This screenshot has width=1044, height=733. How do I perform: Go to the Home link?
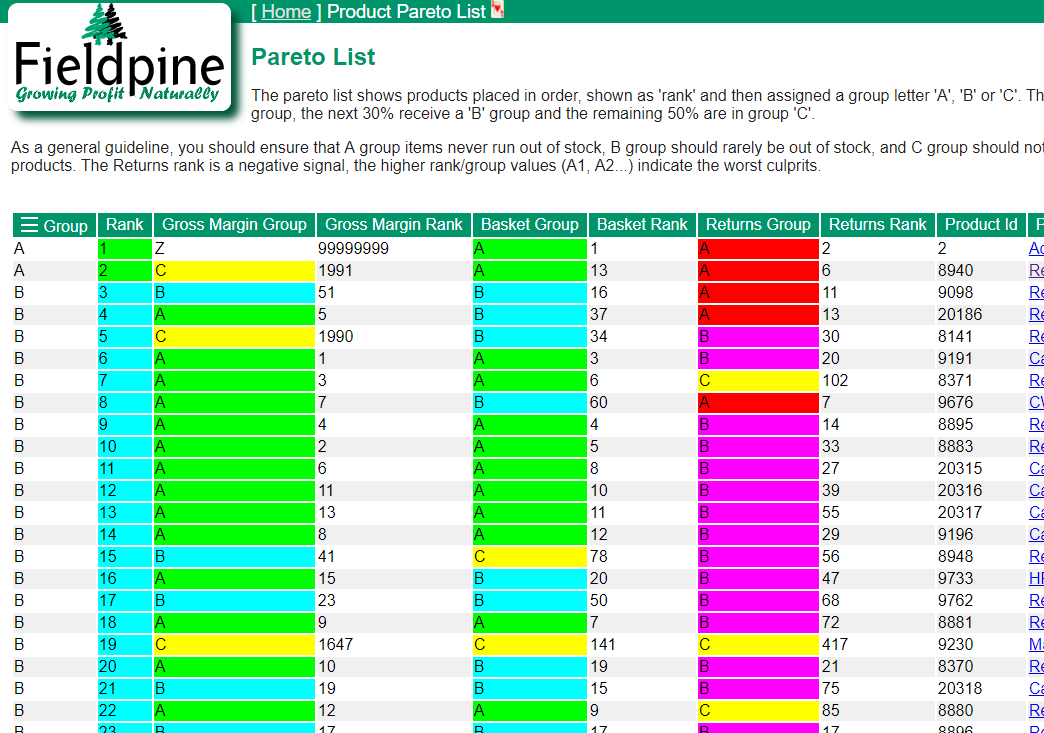coord(286,11)
